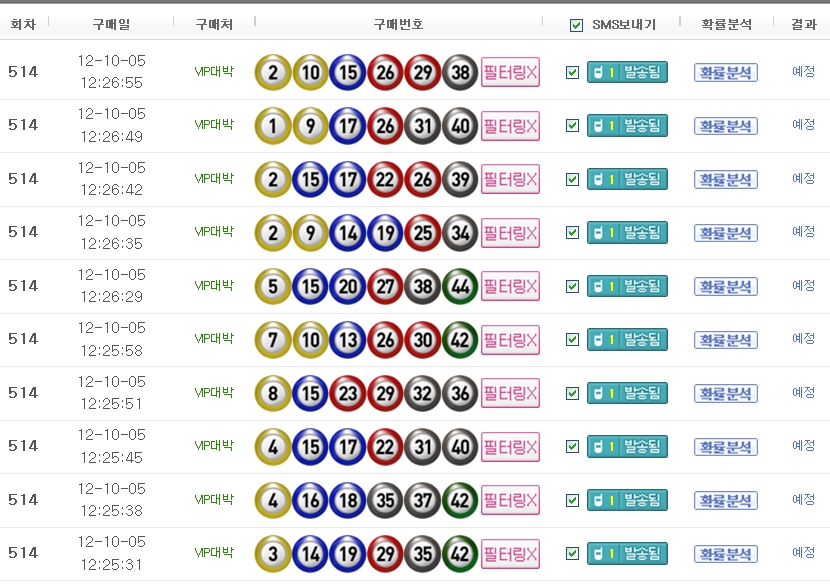Screen dimensions: 830x584
Task: Click the 구매일 column header
Action: pyautogui.click(x=111, y=24)
